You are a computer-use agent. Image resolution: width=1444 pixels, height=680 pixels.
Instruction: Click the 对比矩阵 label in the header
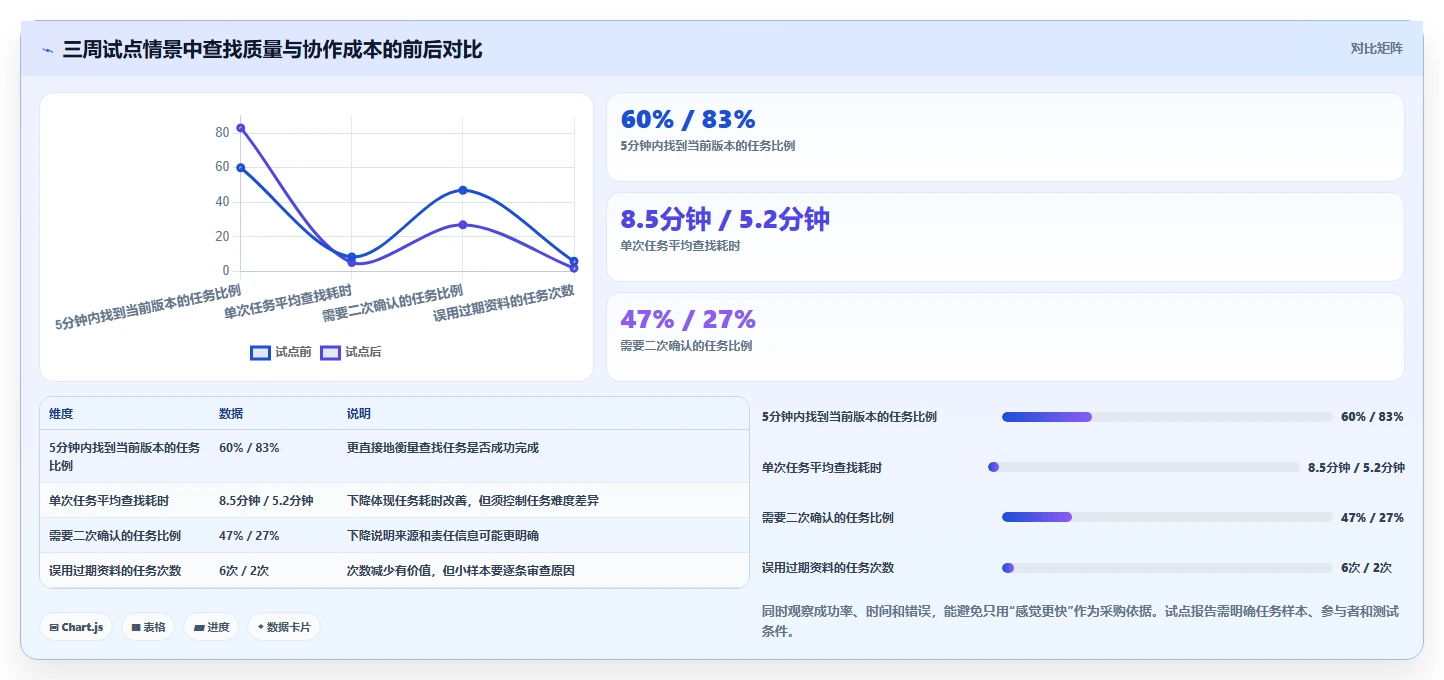point(1376,48)
